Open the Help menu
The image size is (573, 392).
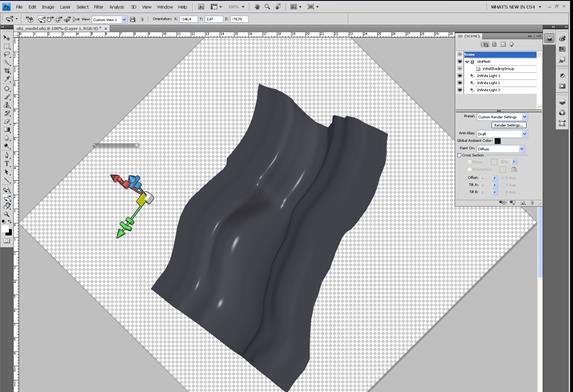click(x=182, y=7)
